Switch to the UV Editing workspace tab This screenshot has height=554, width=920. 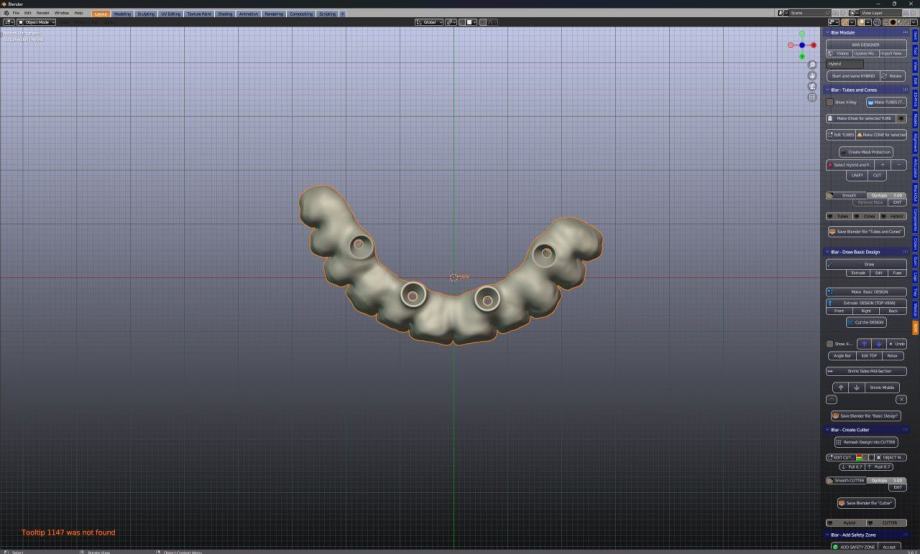click(x=171, y=13)
